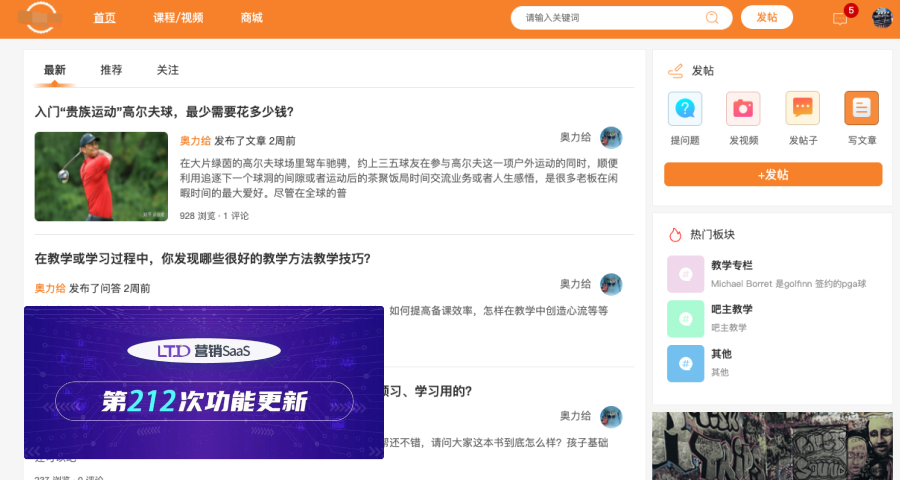Click the site logo in the orange header
This screenshot has width=900, height=480.
click(40, 18)
